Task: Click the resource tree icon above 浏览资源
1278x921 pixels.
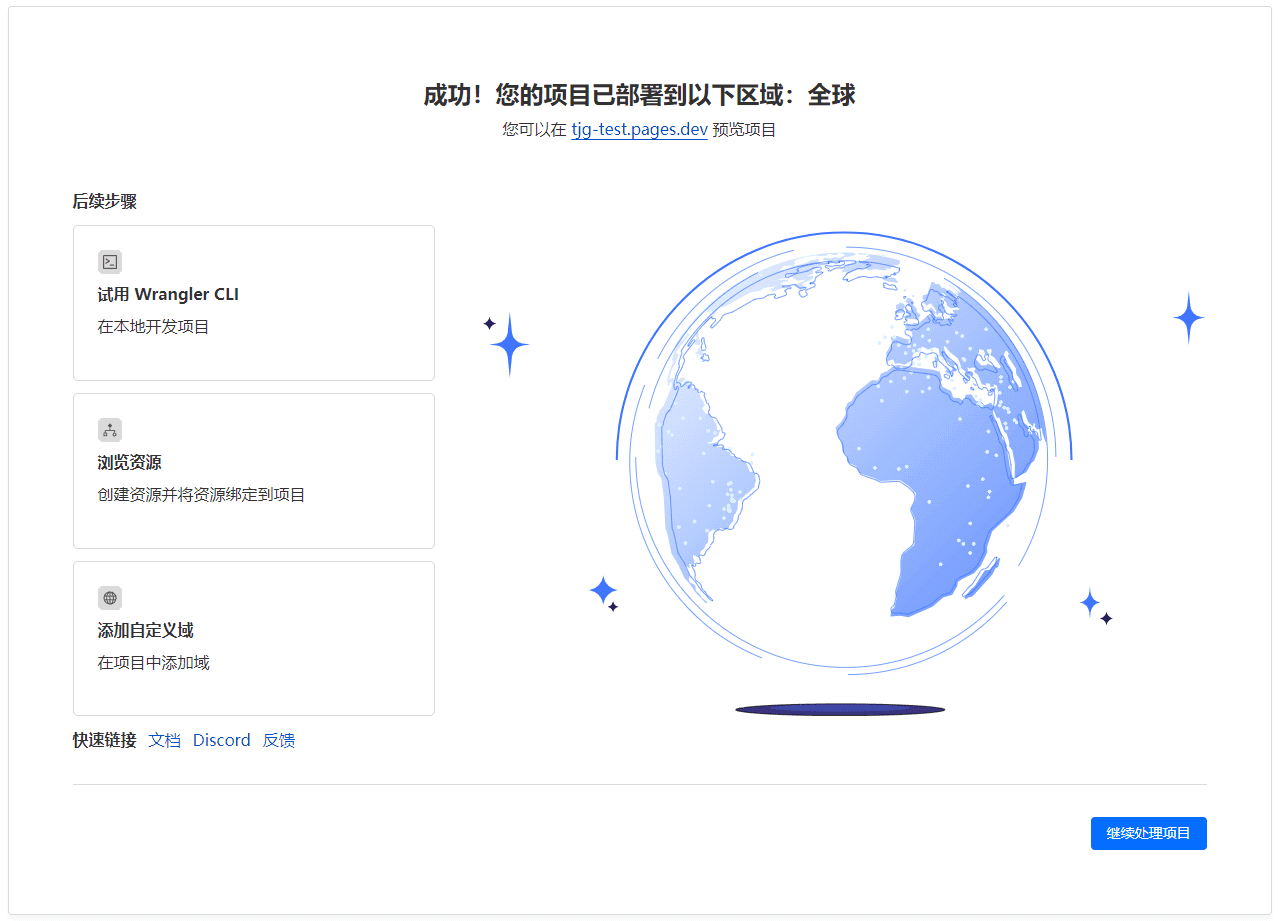Action: pos(110,430)
